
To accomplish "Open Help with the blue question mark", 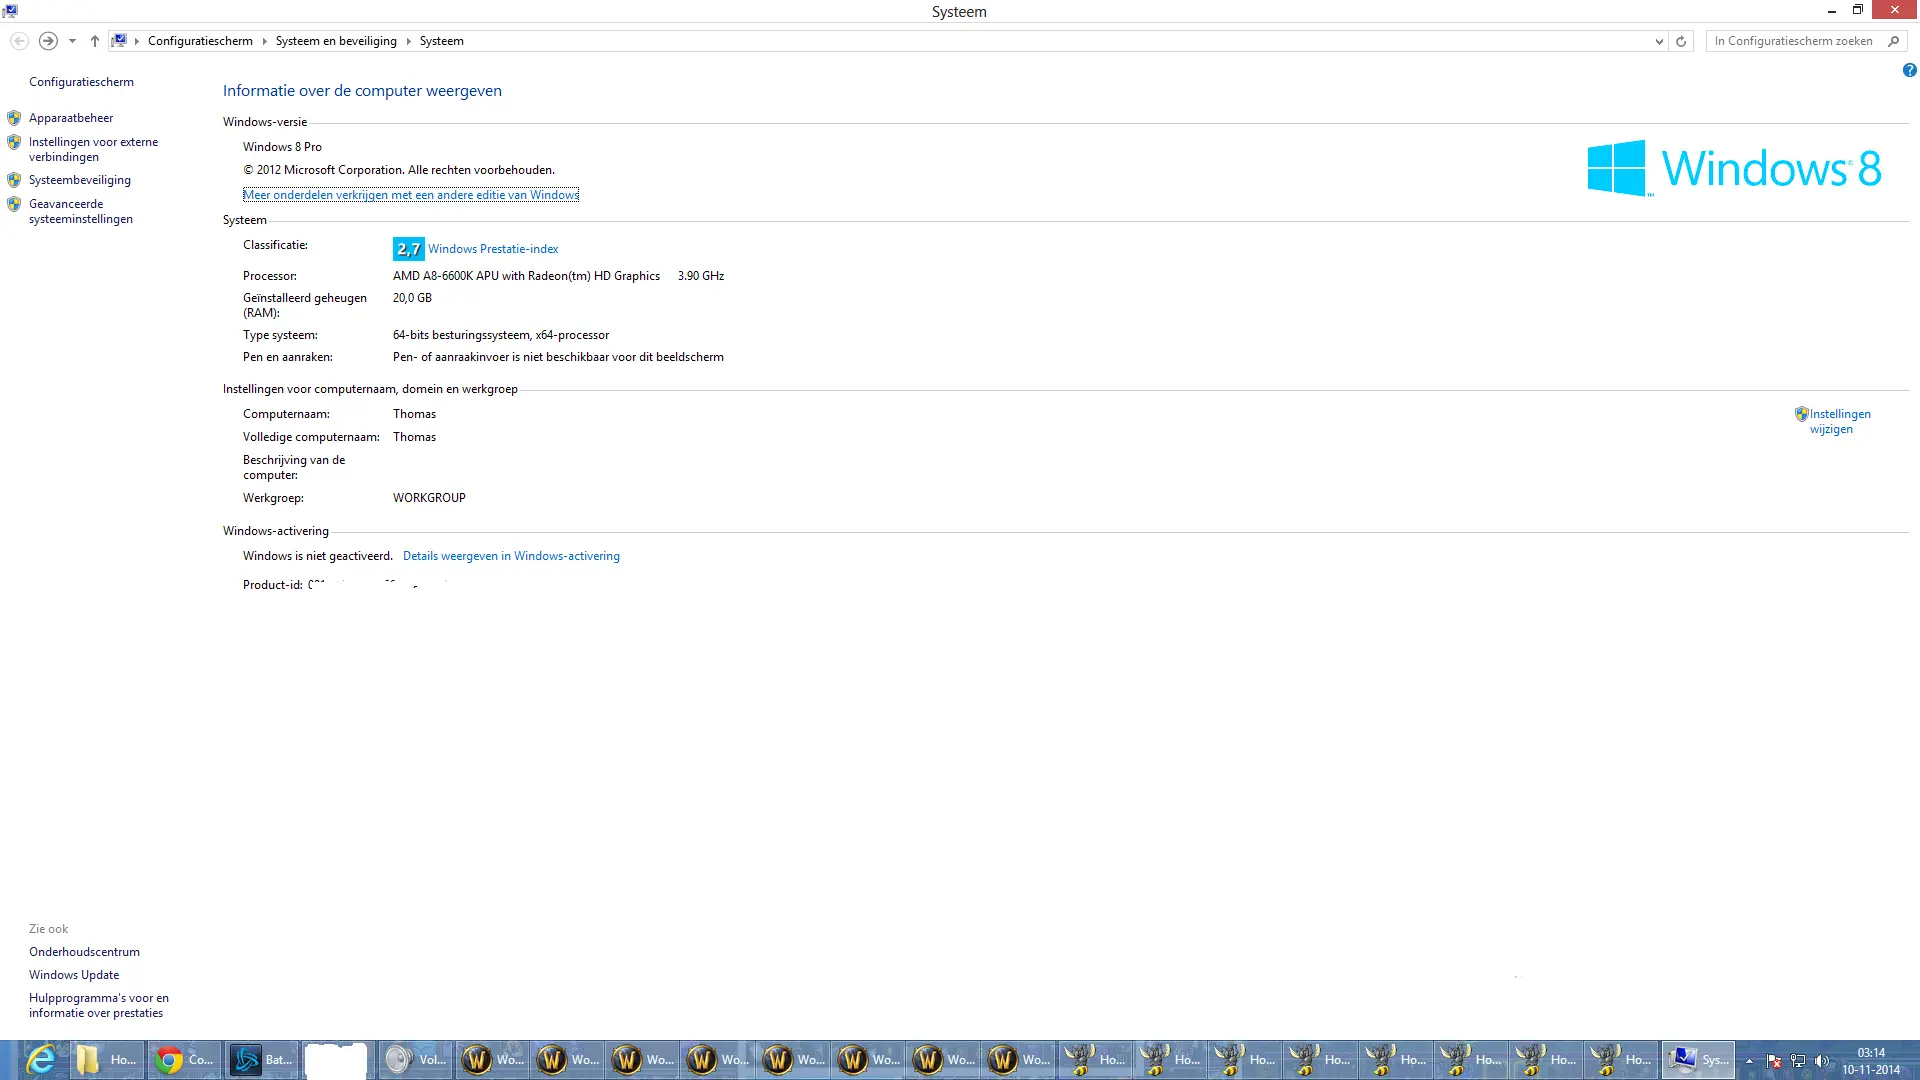I will tap(1910, 70).
